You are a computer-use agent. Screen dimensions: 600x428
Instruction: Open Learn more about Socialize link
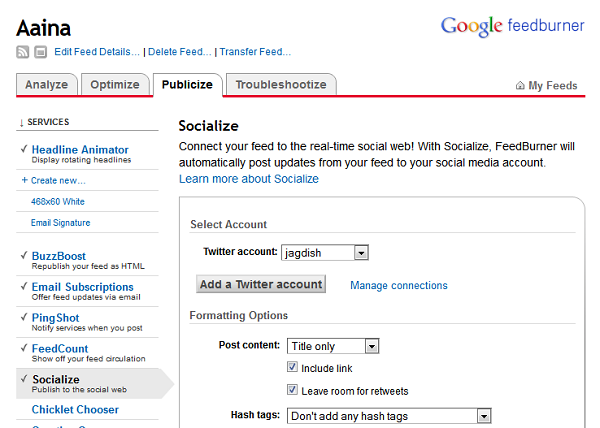[x=249, y=179]
